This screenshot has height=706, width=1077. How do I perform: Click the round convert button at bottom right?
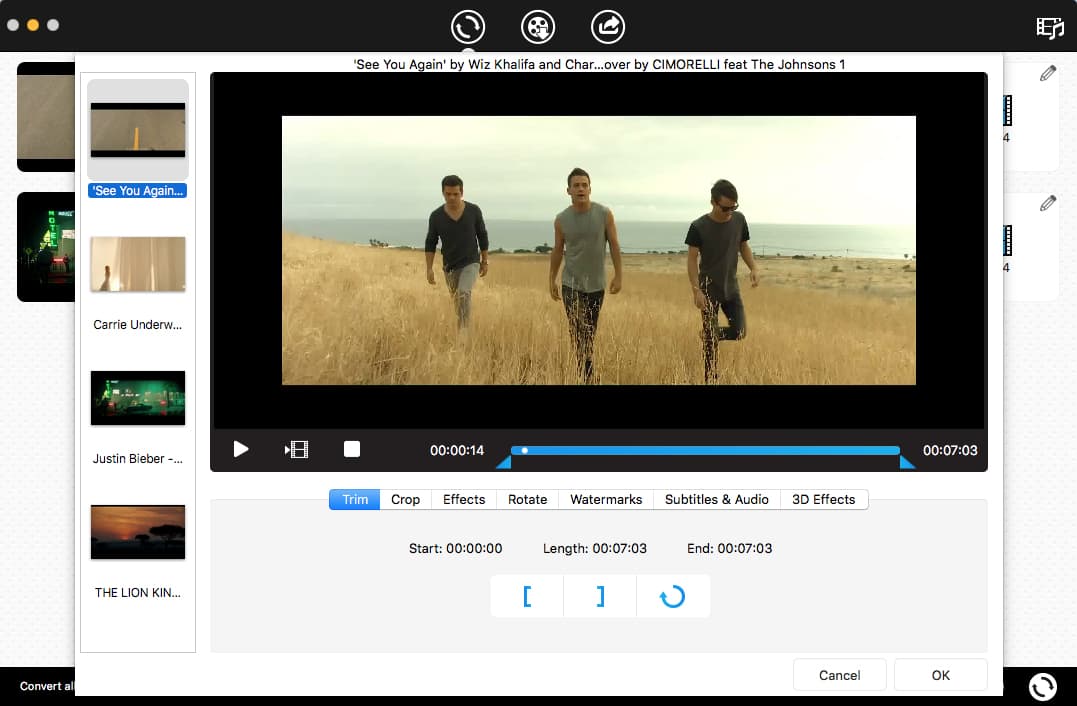[x=1043, y=686]
